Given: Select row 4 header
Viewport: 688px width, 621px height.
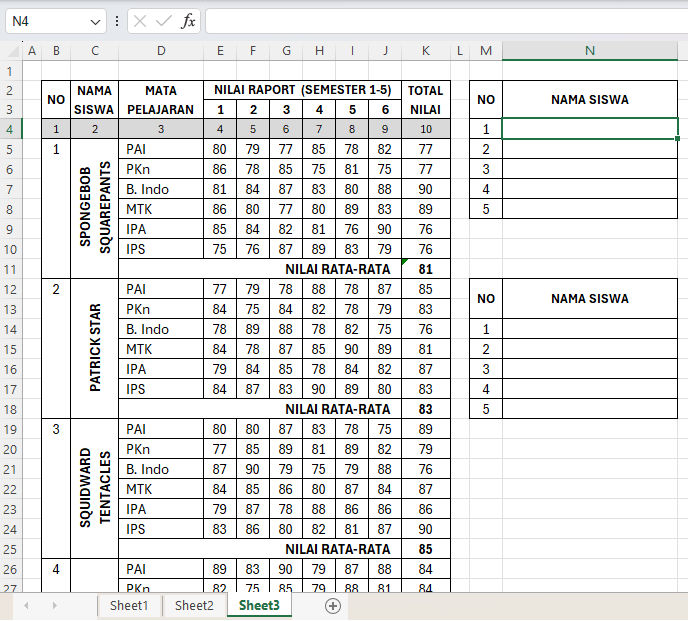Looking at the screenshot, I should pyautogui.click(x=11, y=129).
